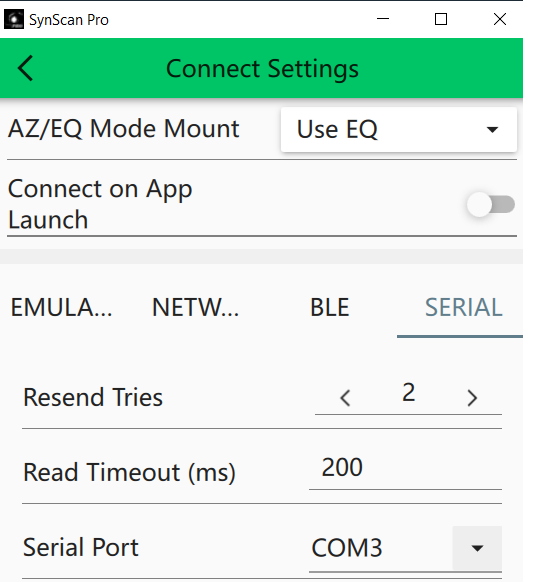Minimize the SynScan Pro window
The image size is (536, 582).
tap(383, 19)
